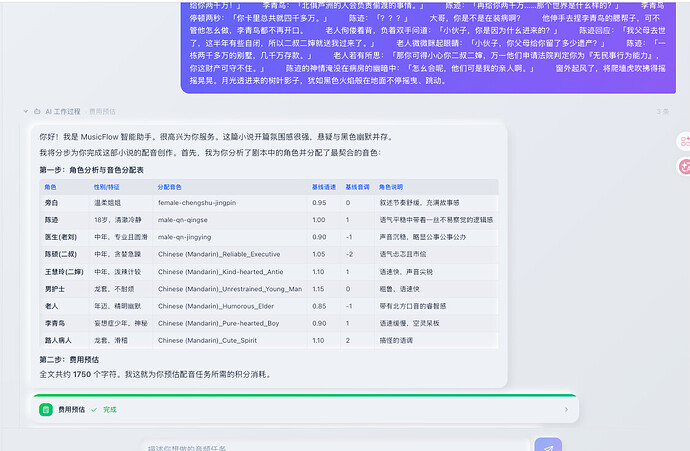Click the 费用预估 label next to AI 工作过程
Image resolution: width=690 pixels, height=451 pixels.
pyautogui.click(x=102, y=111)
